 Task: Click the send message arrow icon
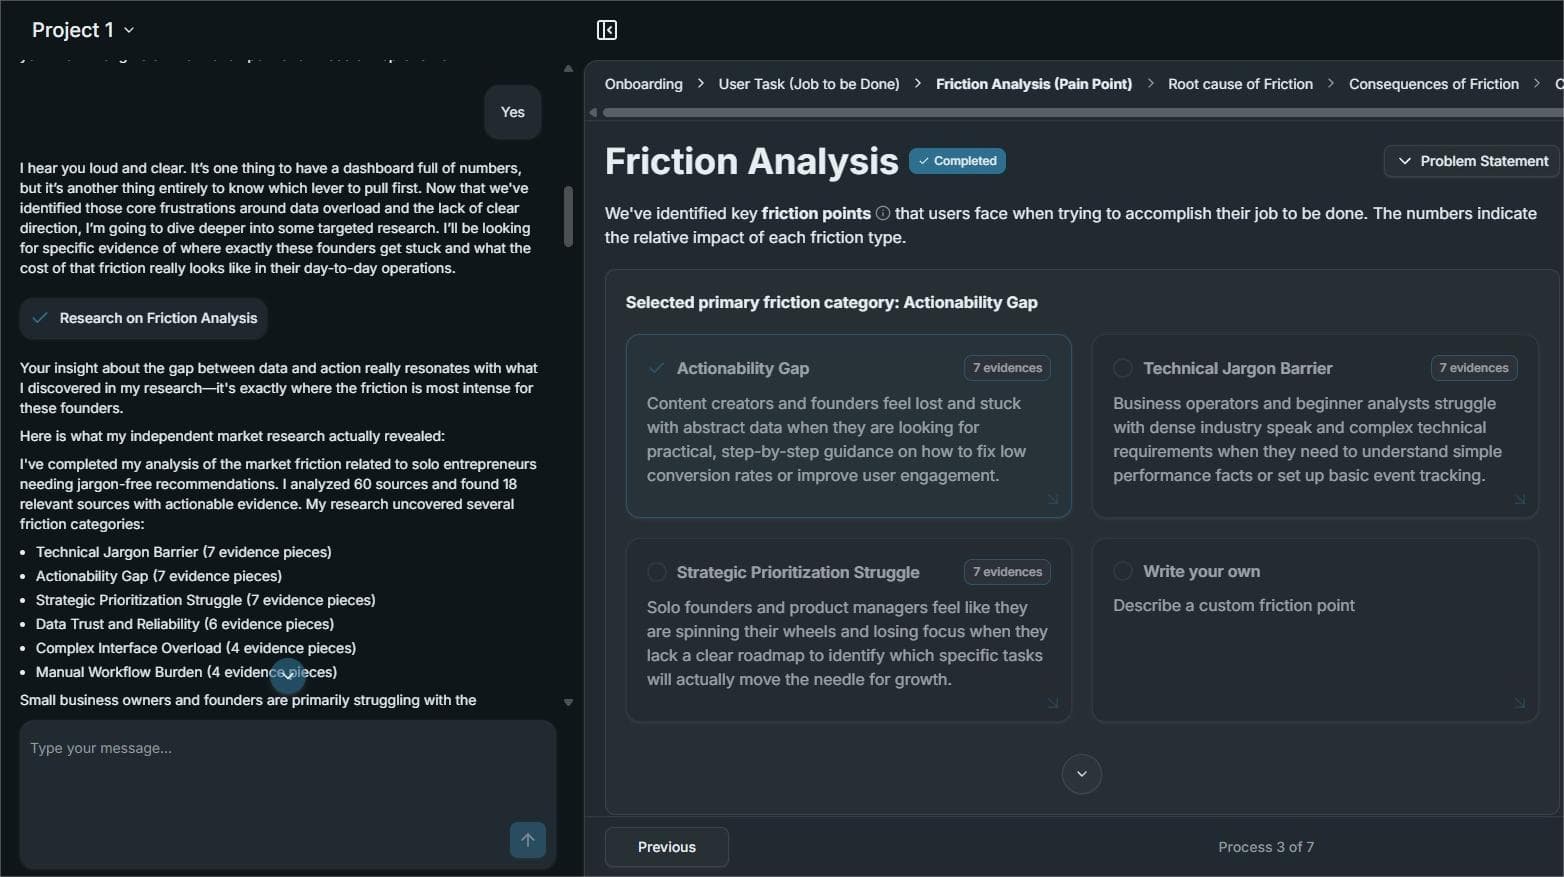527,840
